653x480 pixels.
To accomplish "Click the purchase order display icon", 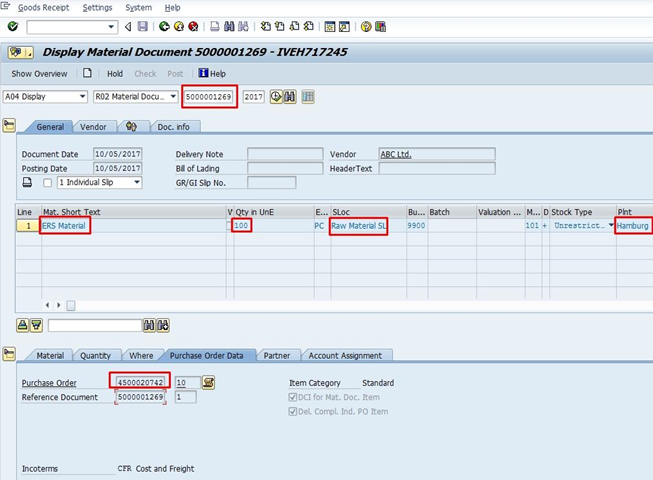I will pyautogui.click(x=208, y=382).
